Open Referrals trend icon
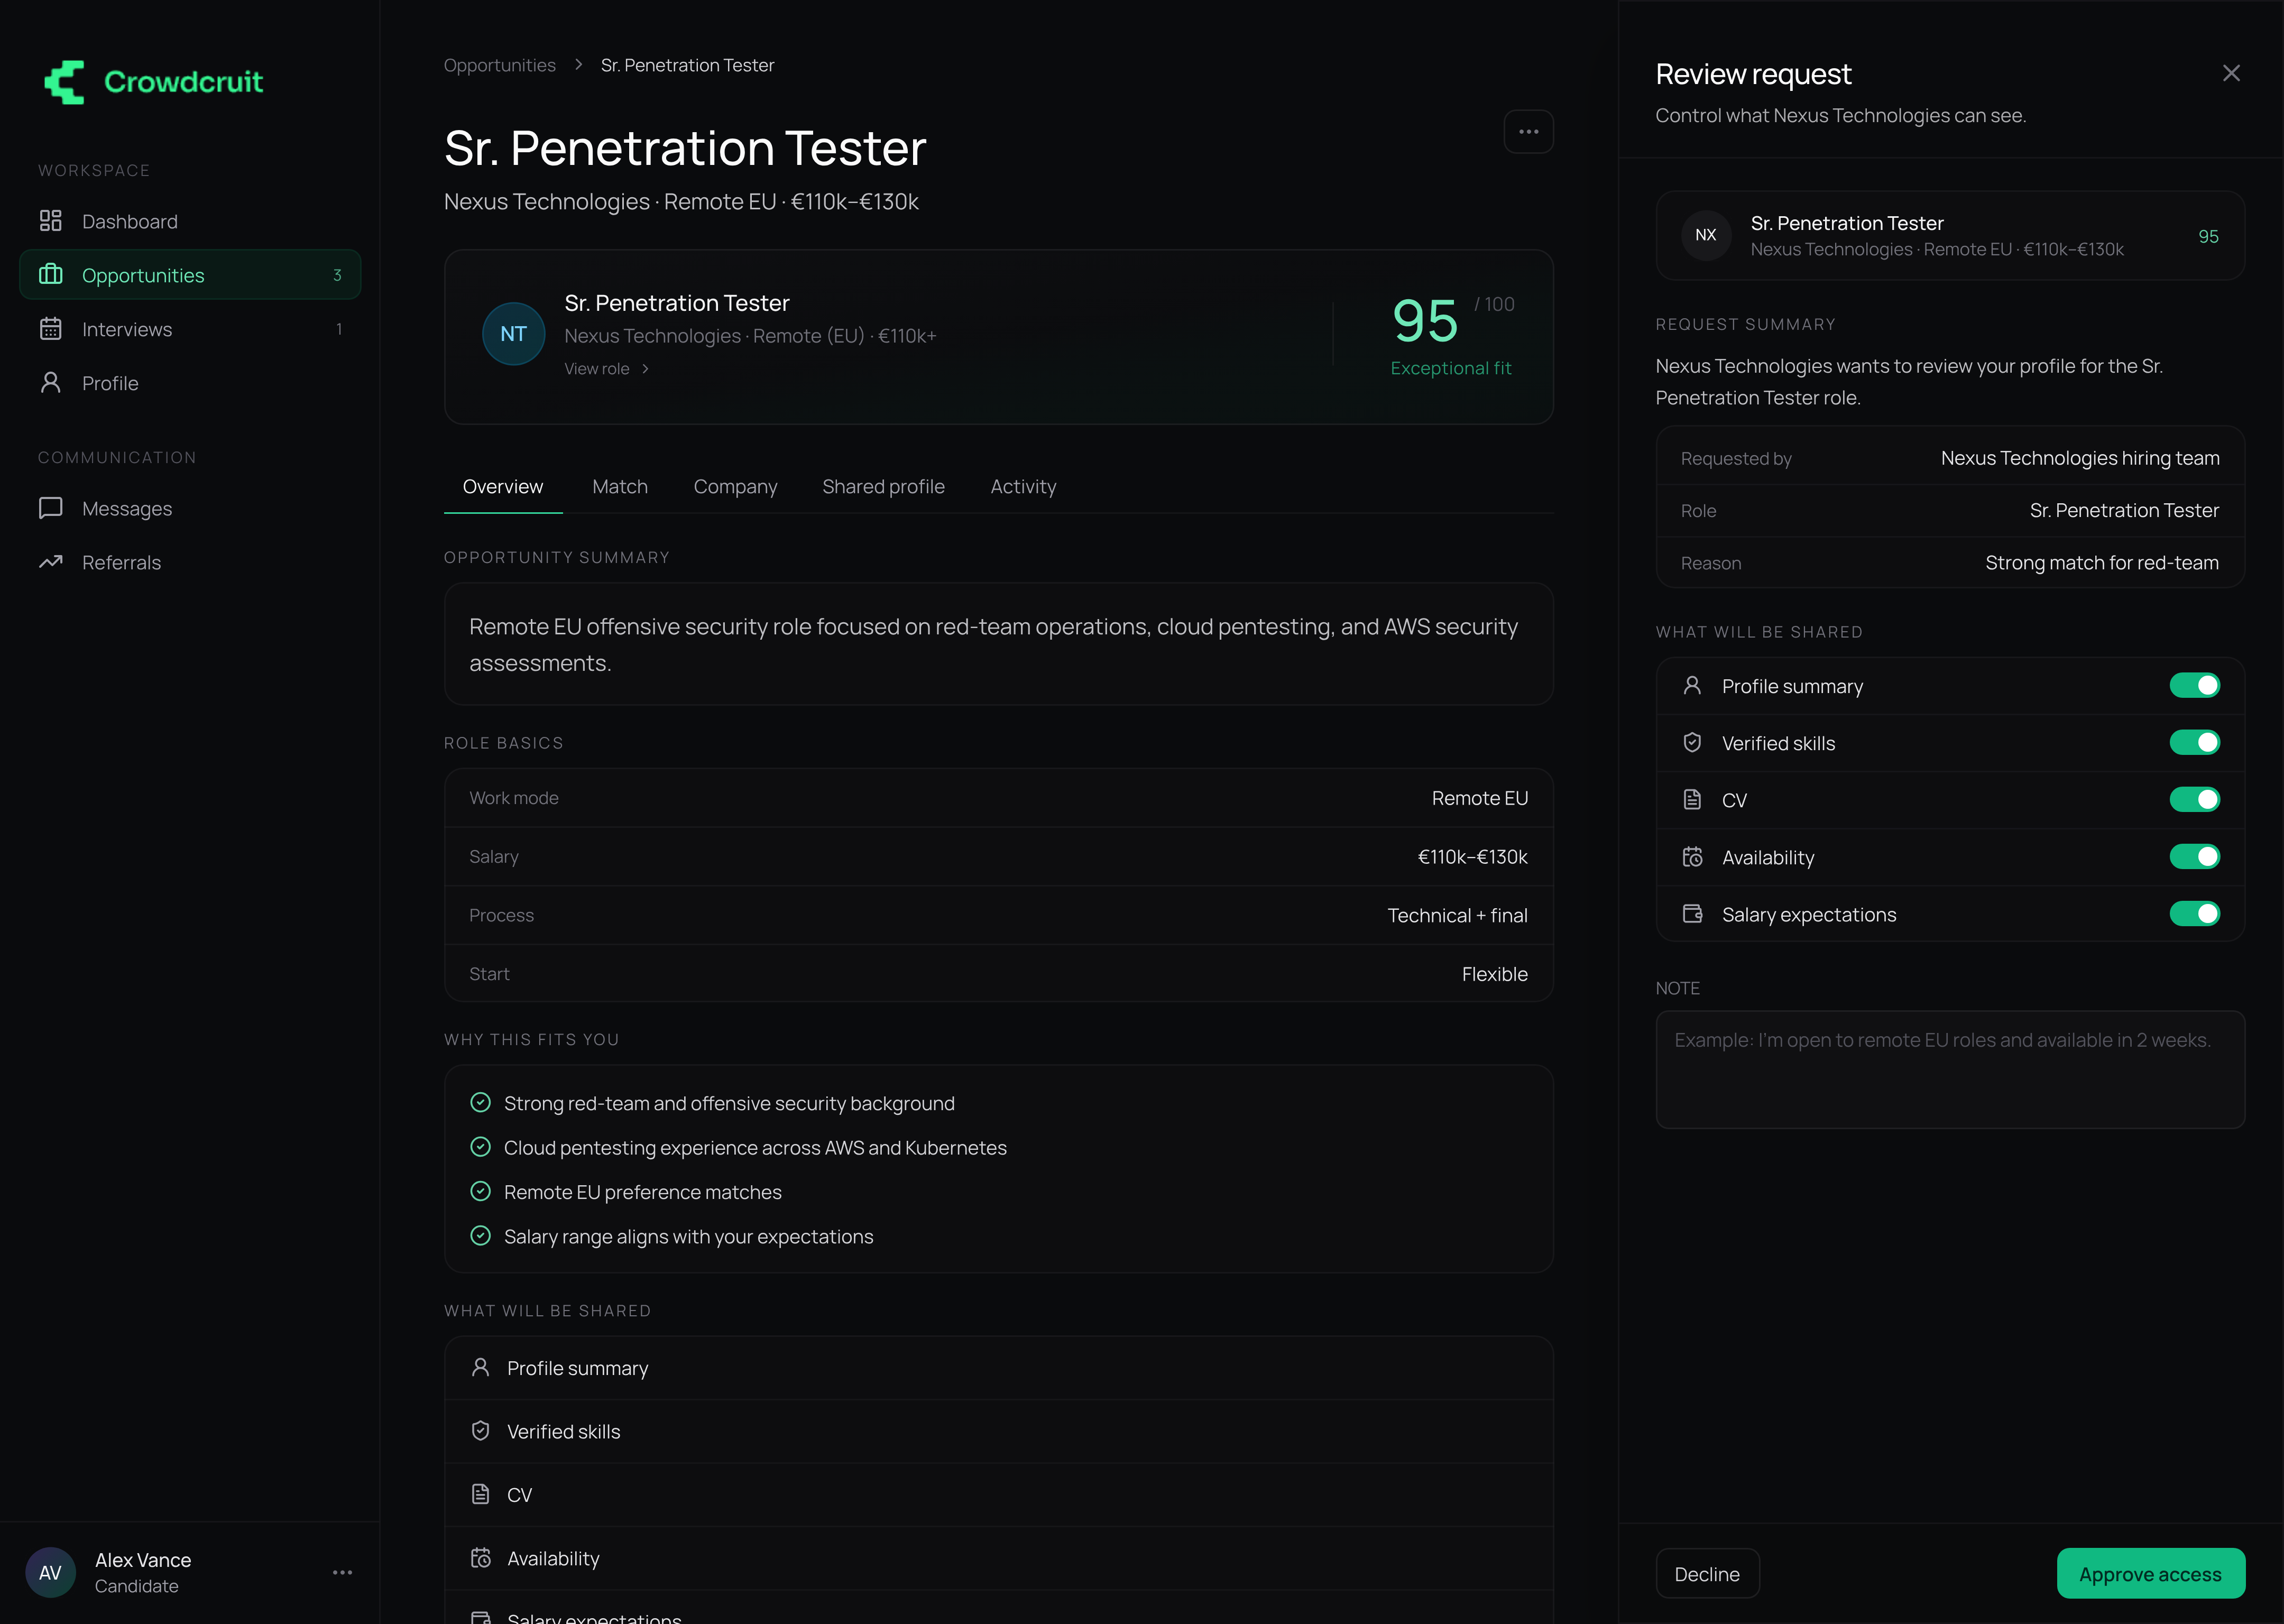This screenshot has height=1624, width=2284. tap(50, 562)
